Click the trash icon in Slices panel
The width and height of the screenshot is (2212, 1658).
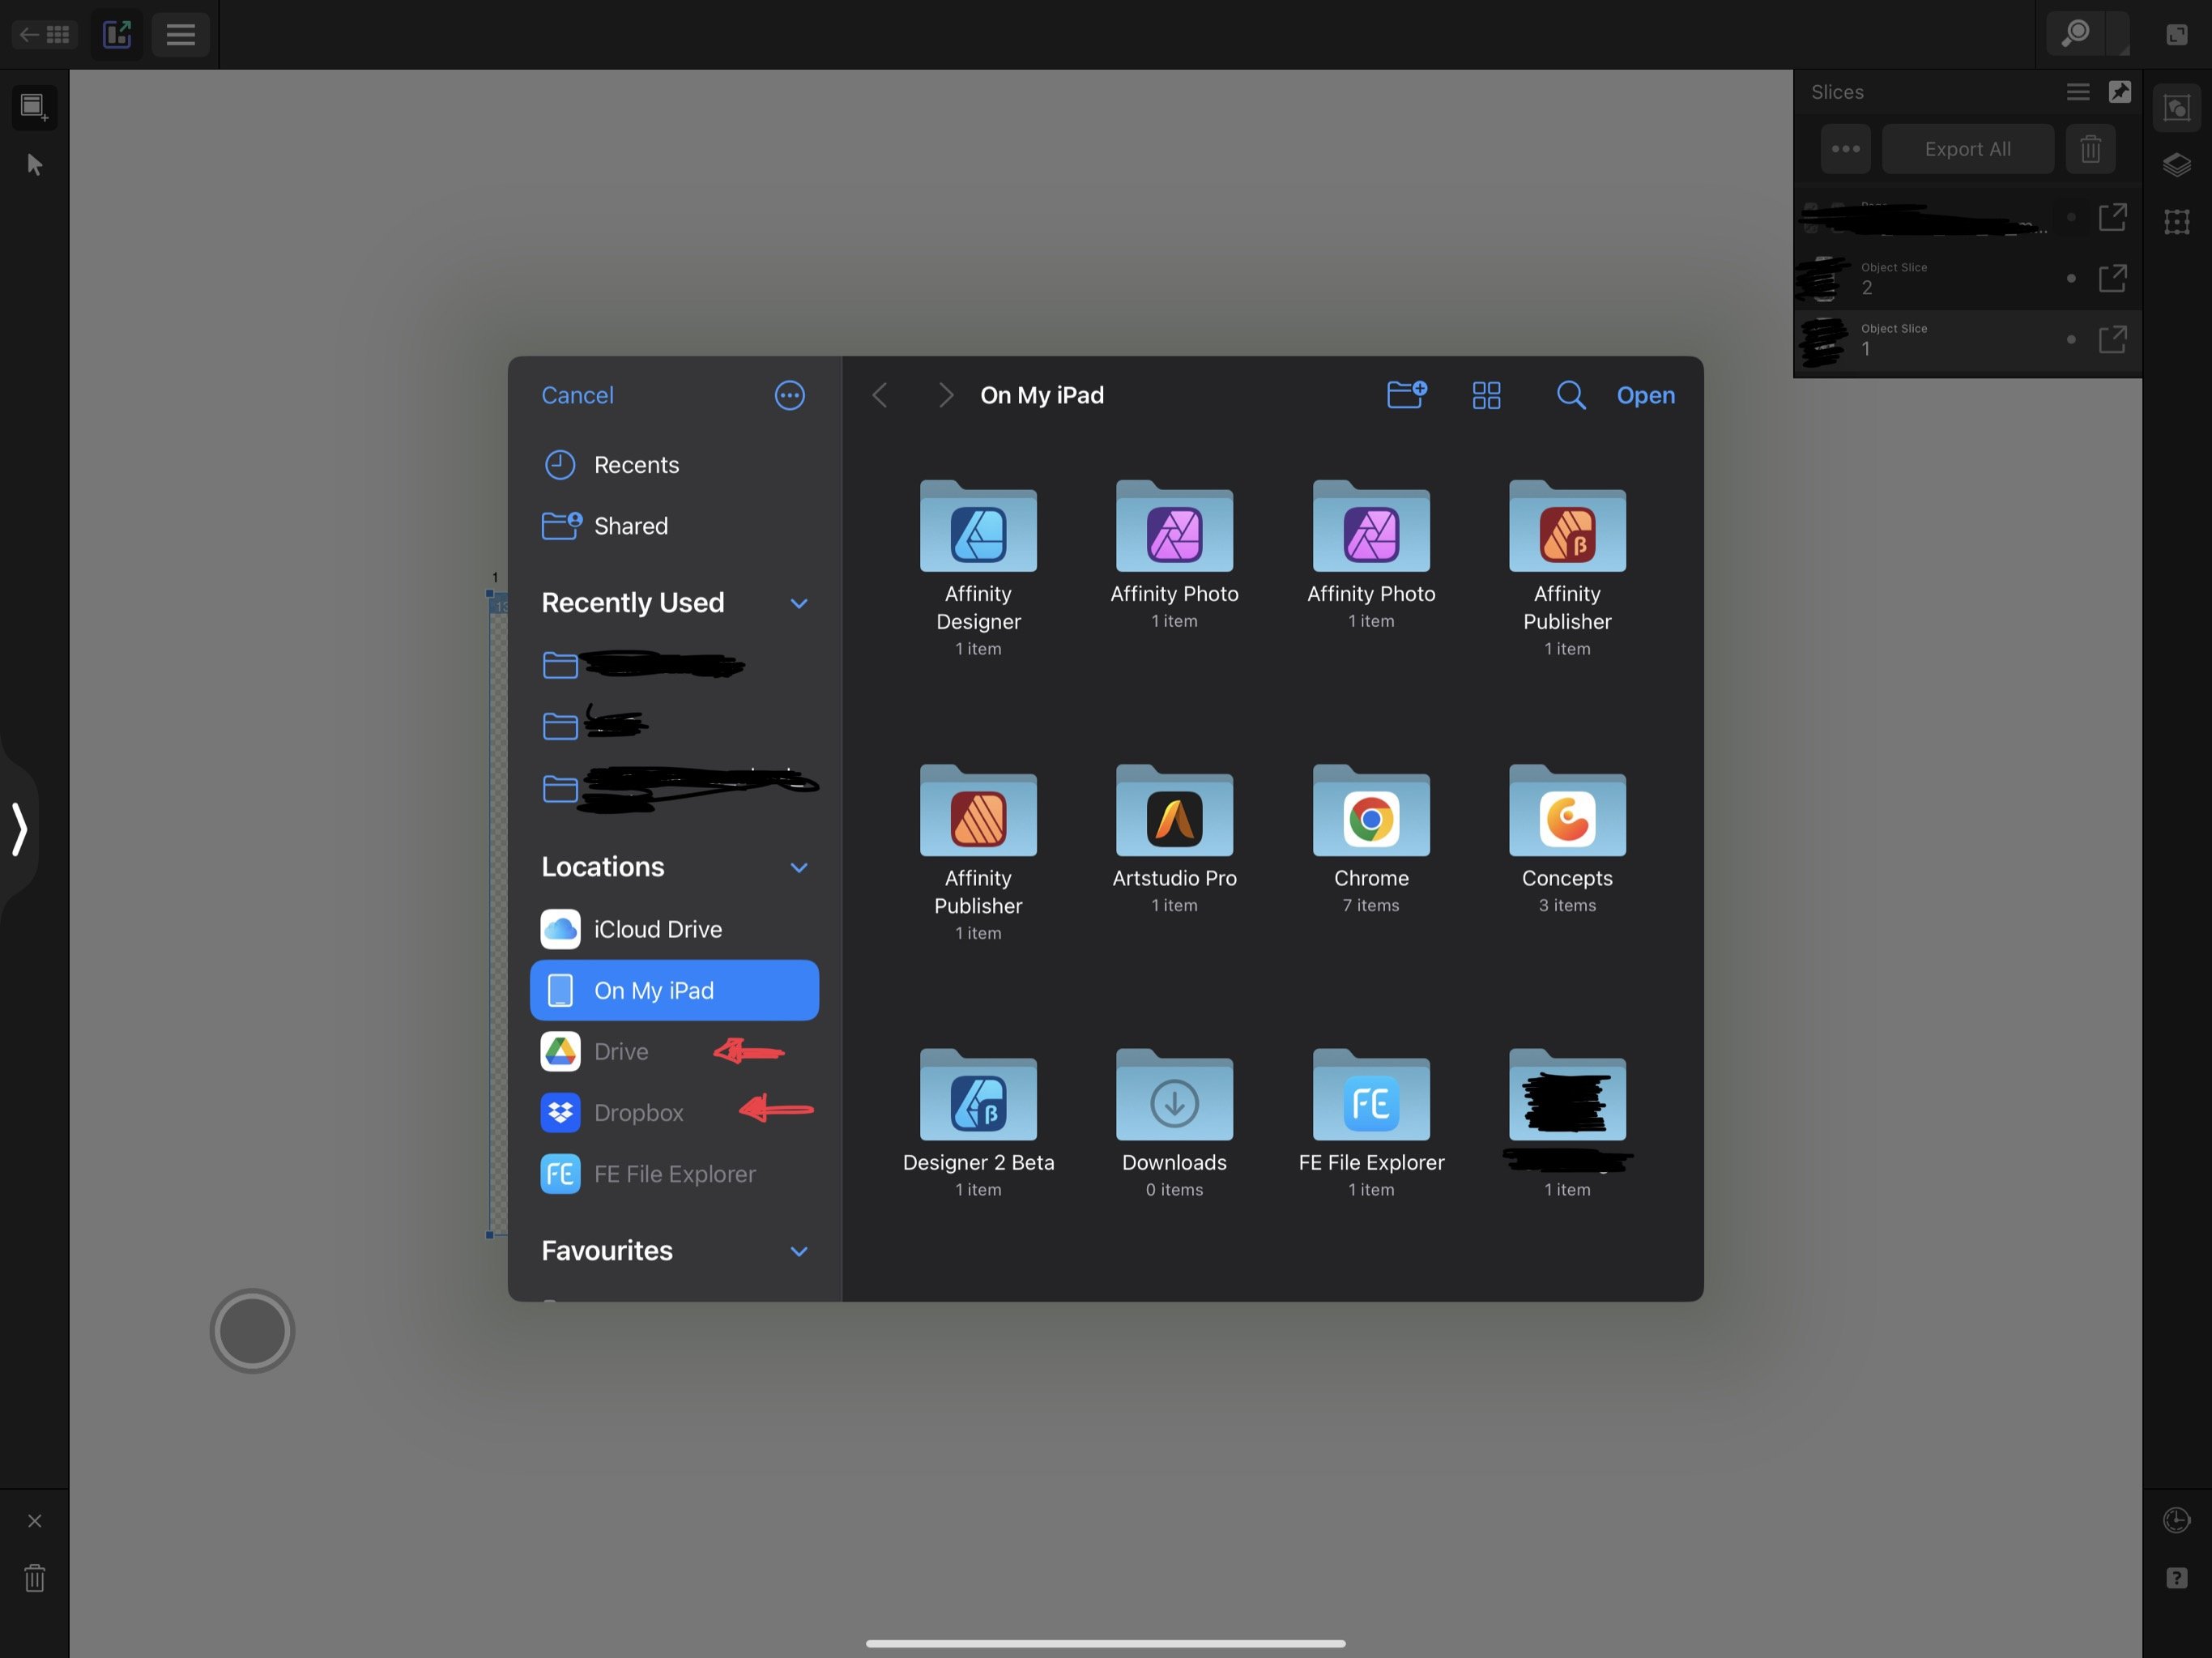(2090, 148)
